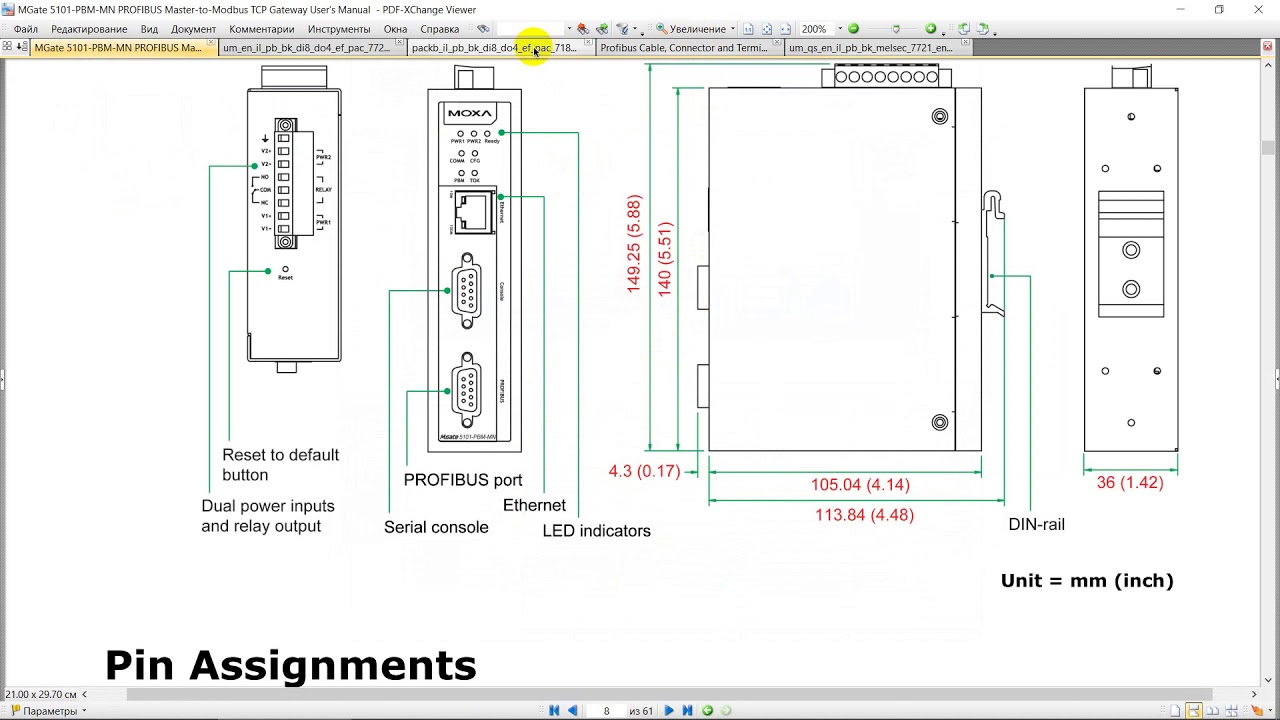Click the search options funnel icon
This screenshot has width=1280, height=720.
pos(623,29)
